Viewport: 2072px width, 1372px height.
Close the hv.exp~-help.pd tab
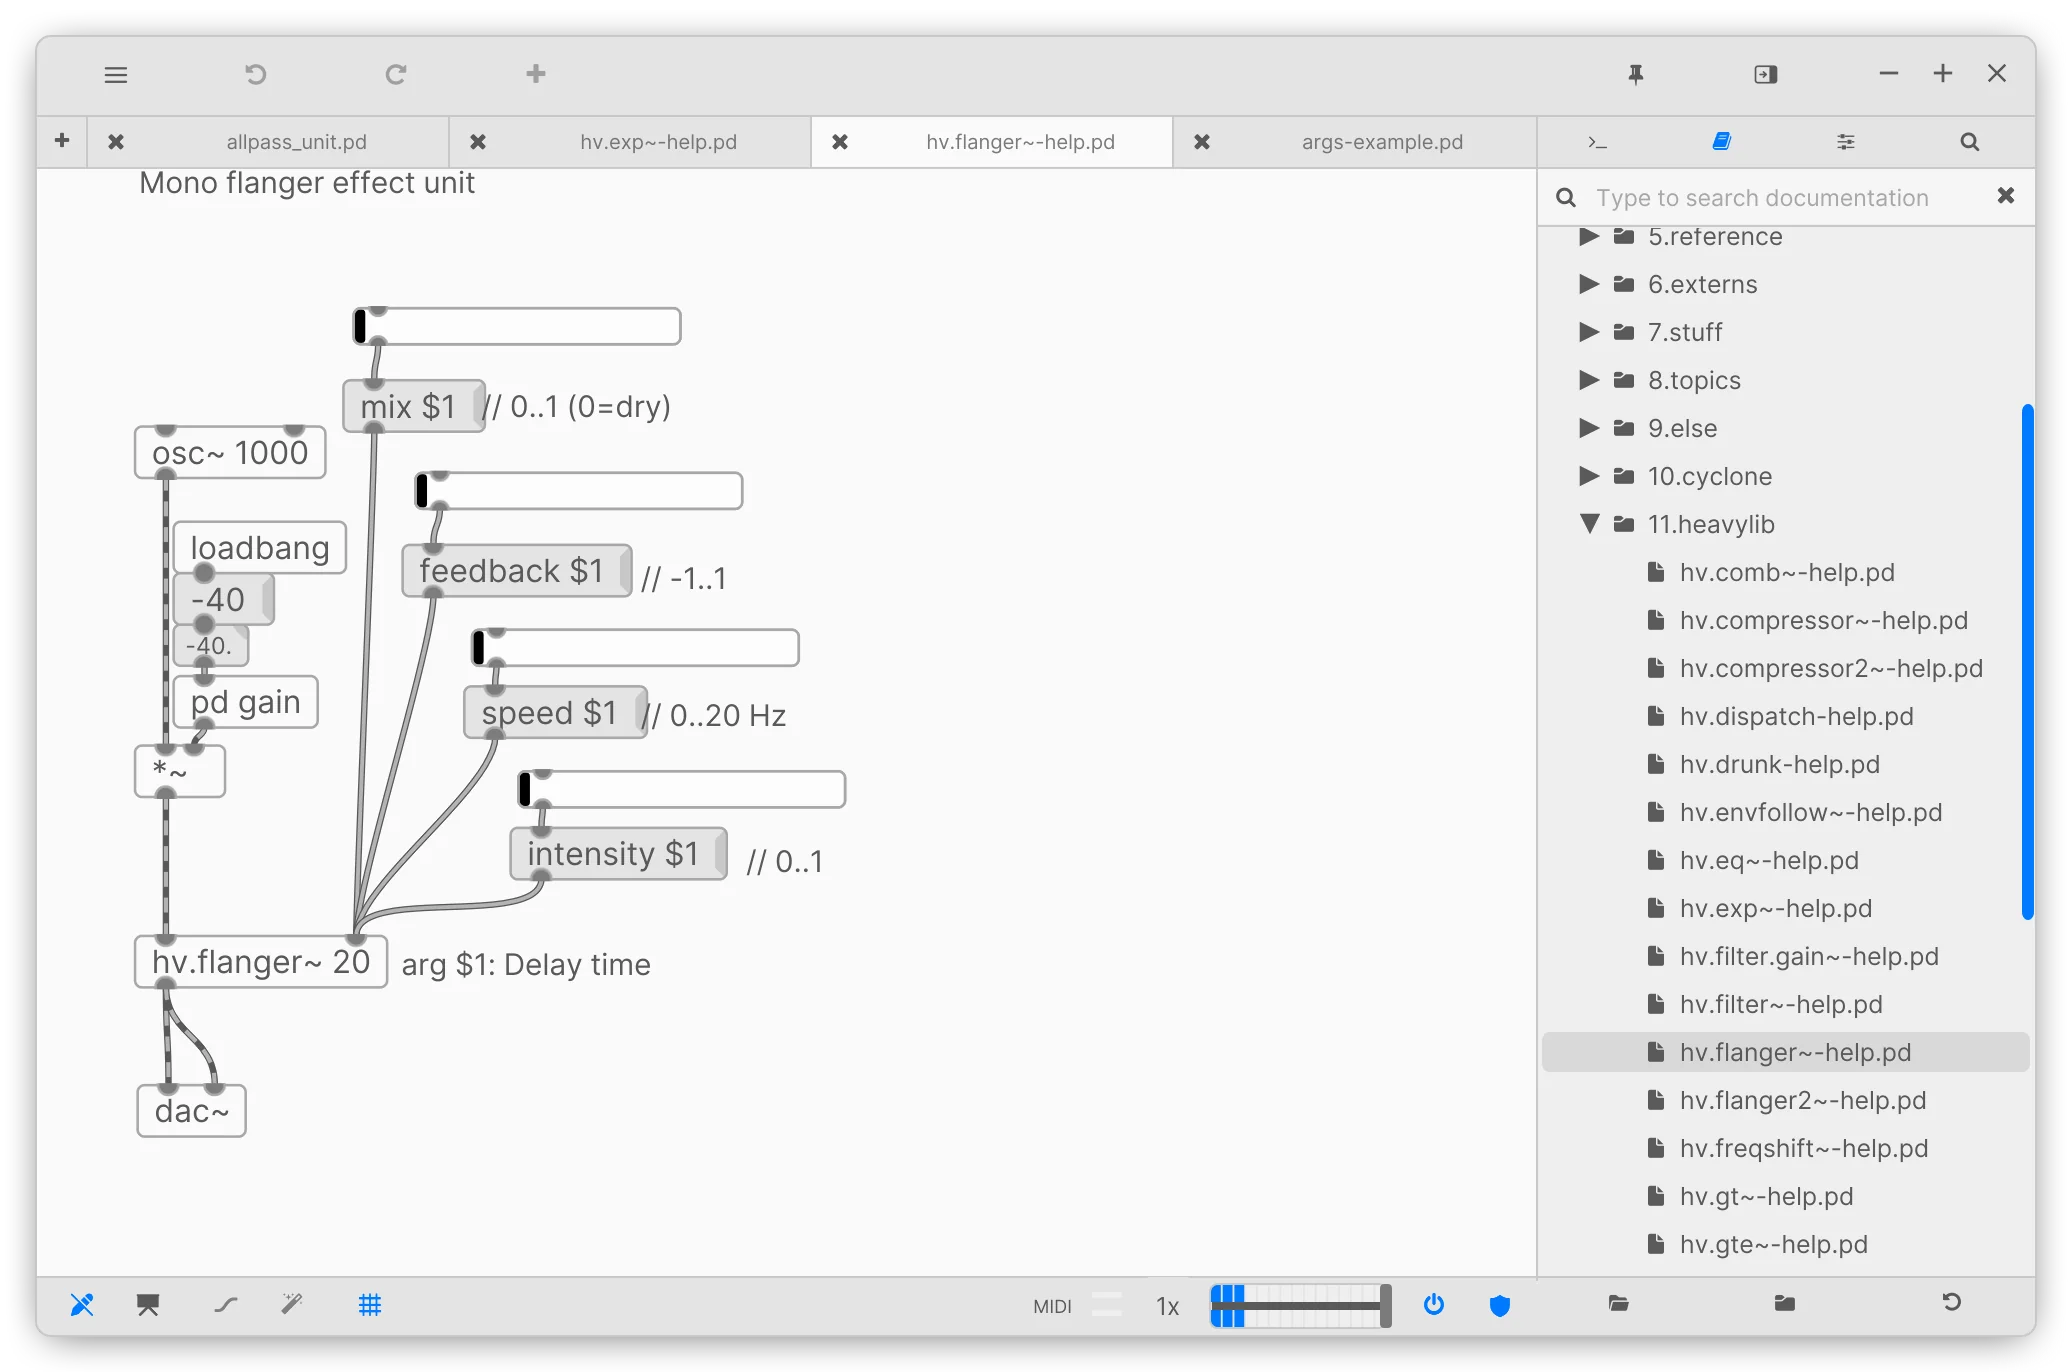click(478, 142)
